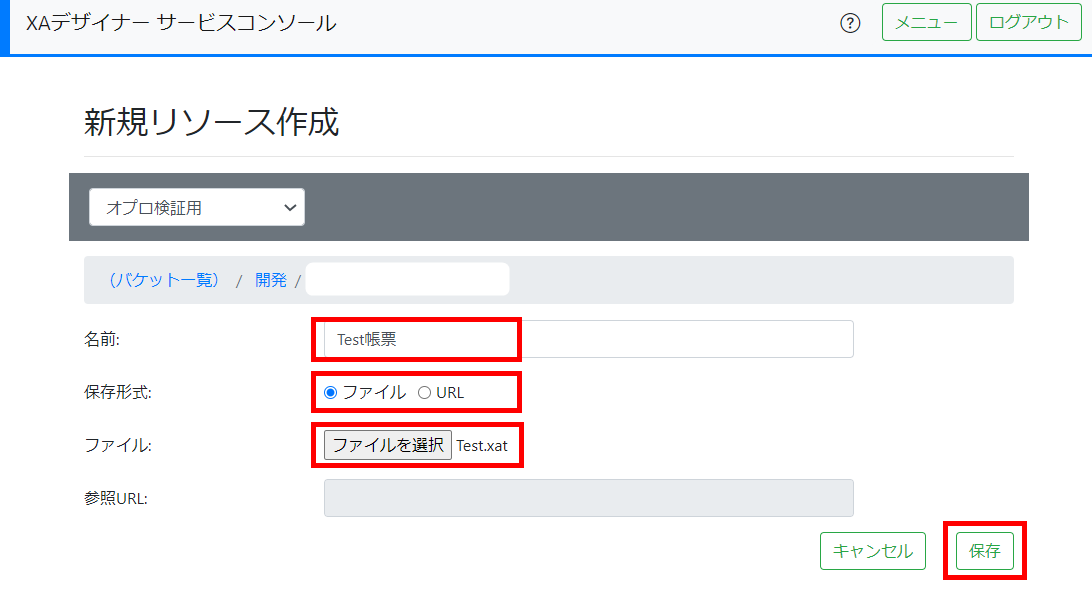Go to the (バケット一覧) breadcrumb link
The height and width of the screenshot is (593, 1092).
[x=164, y=280]
